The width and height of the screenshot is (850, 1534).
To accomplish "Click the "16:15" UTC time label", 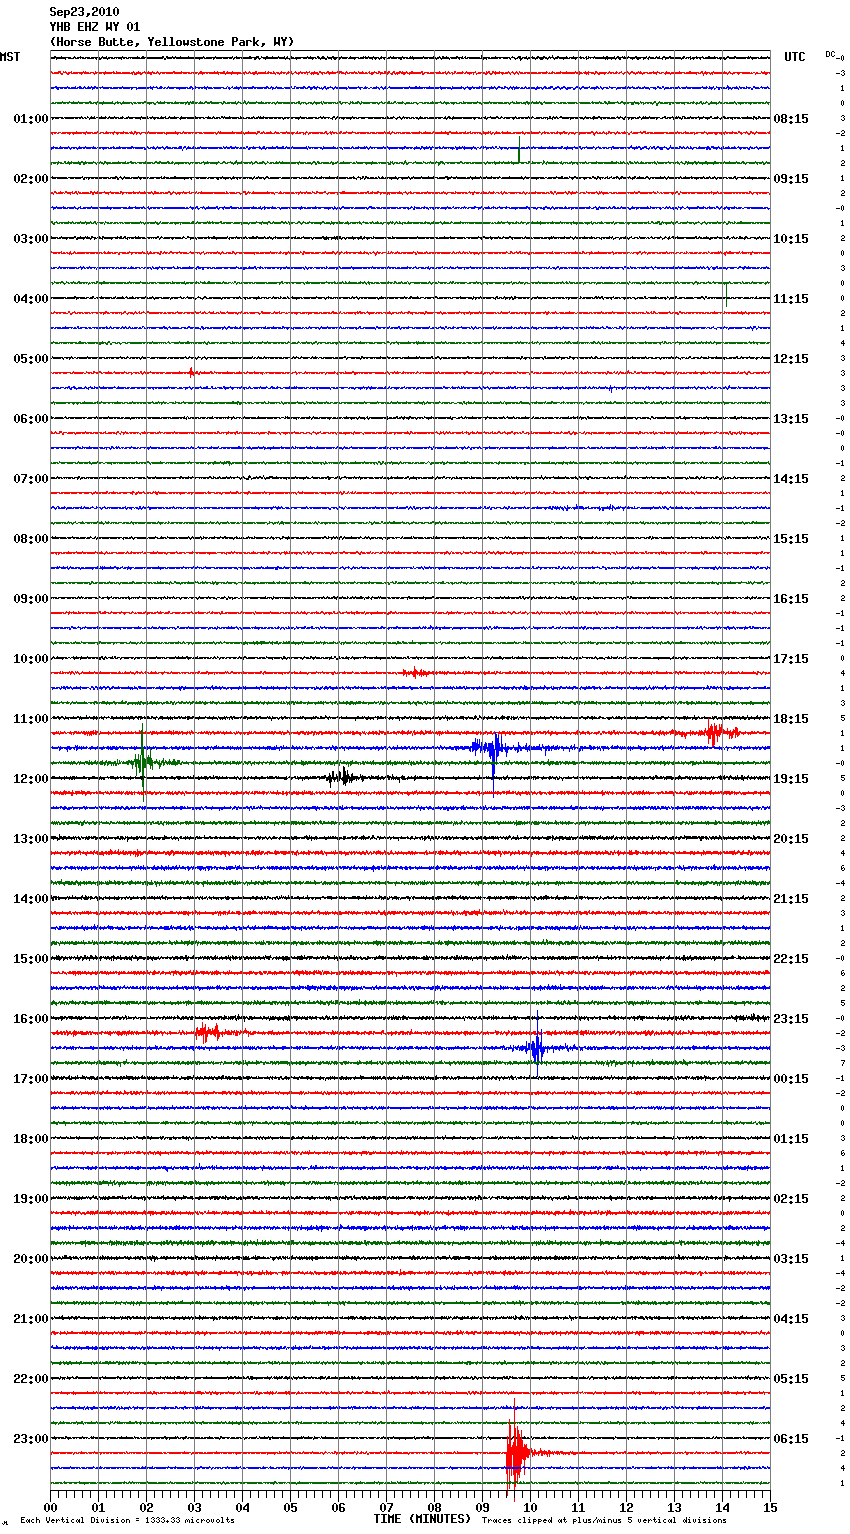I will click(791, 599).
